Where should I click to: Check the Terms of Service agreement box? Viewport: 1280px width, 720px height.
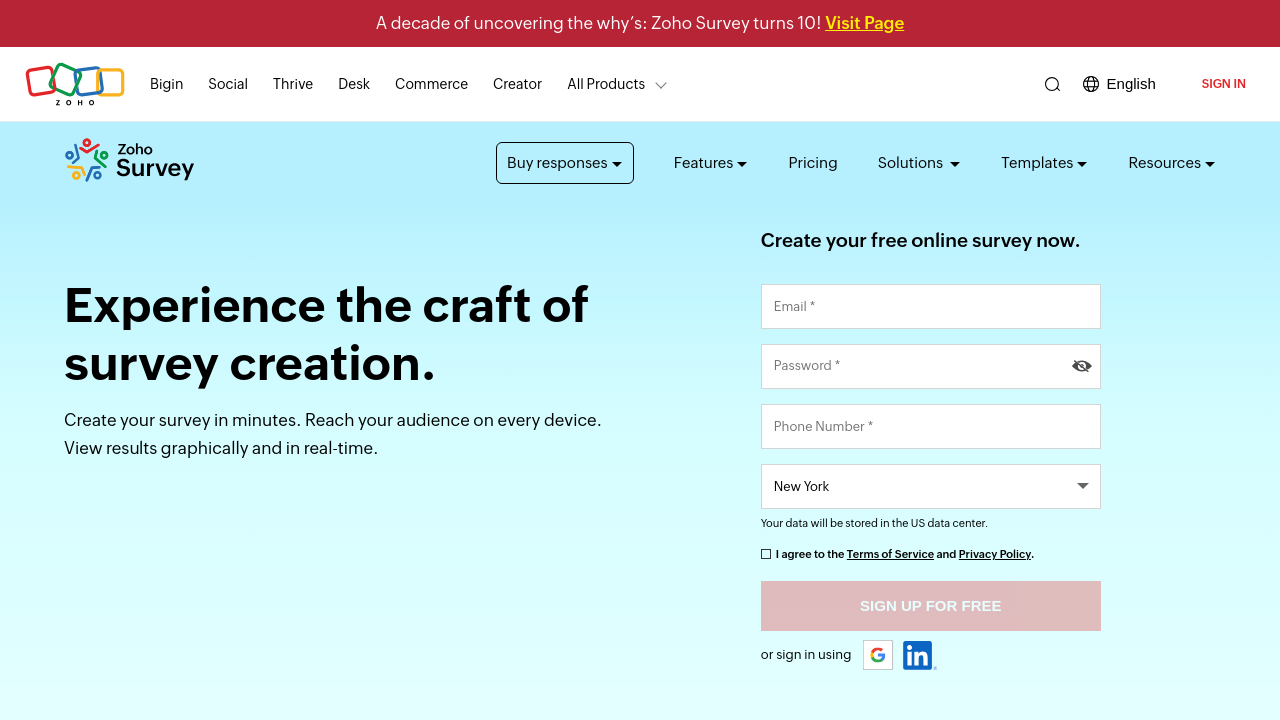pos(766,554)
